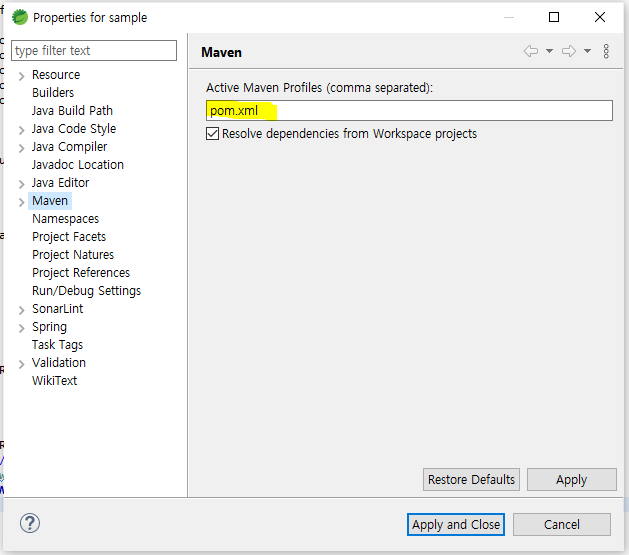629x555 pixels.
Task: Open Project Natures page
Action: pyautogui.click(x=73, y=255)
